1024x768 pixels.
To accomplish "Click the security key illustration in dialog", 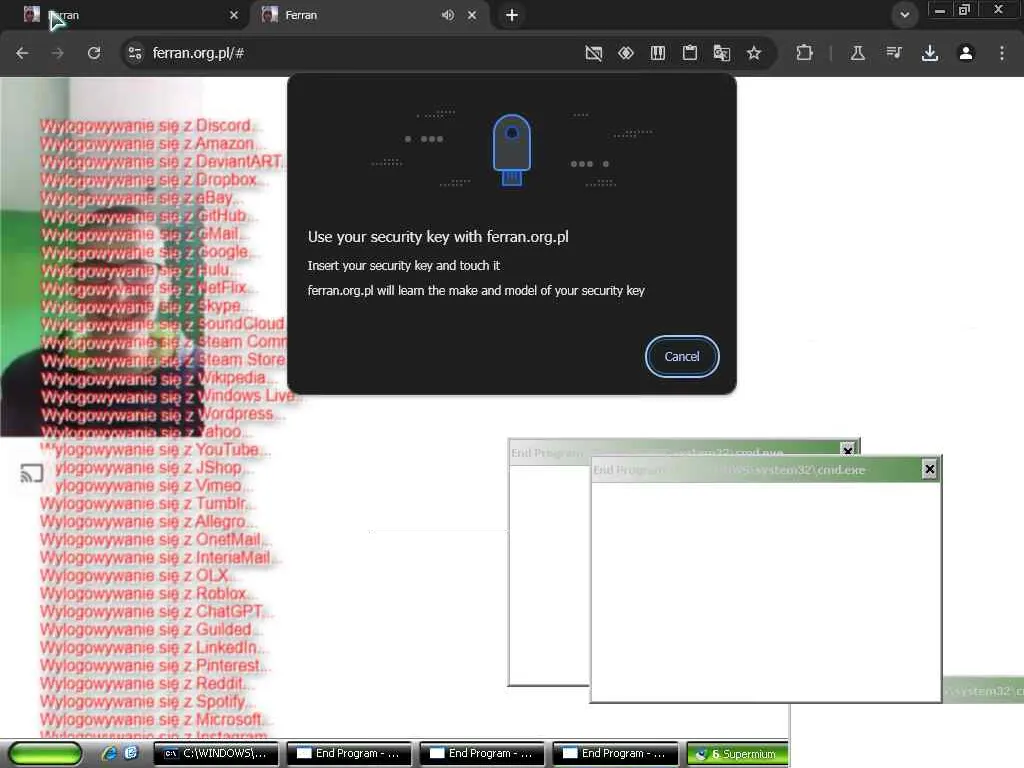I will click(x=511, y=150).
